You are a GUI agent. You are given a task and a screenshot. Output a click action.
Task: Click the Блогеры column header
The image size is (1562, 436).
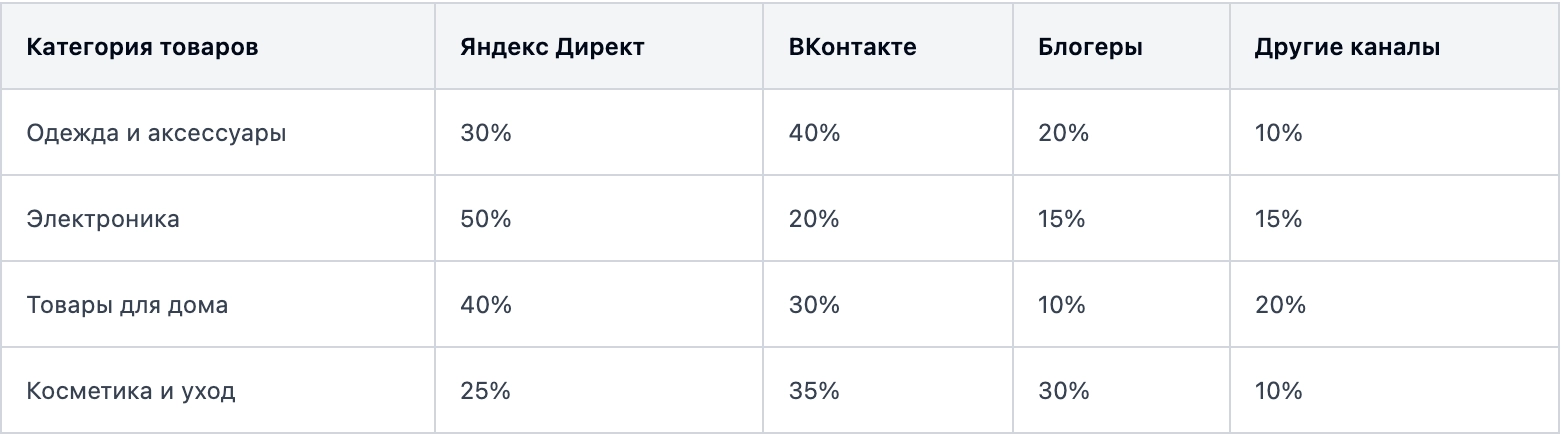1090,47
